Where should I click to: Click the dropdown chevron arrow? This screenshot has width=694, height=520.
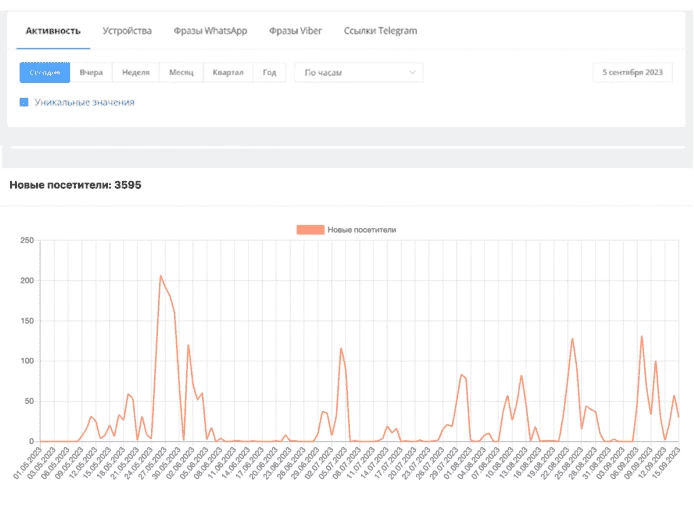pos(412,73)
